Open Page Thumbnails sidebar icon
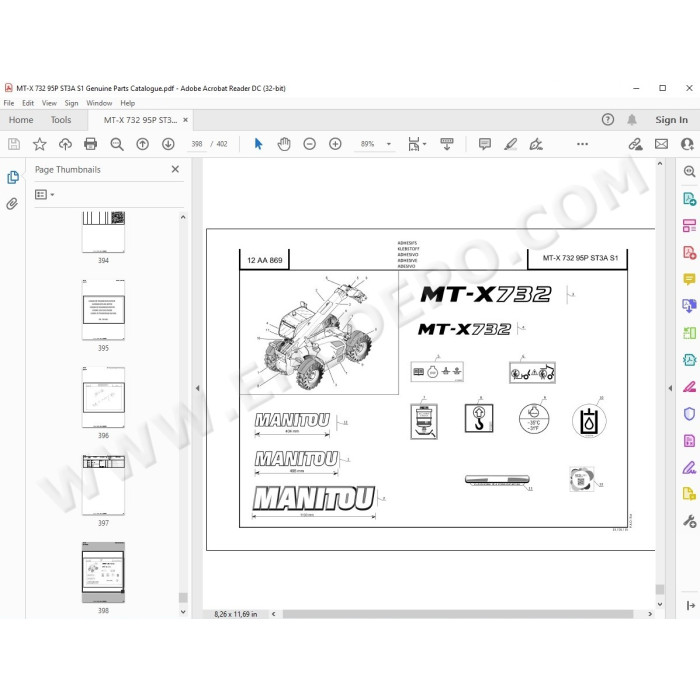The image size is (700, 700). click(13, 177)
